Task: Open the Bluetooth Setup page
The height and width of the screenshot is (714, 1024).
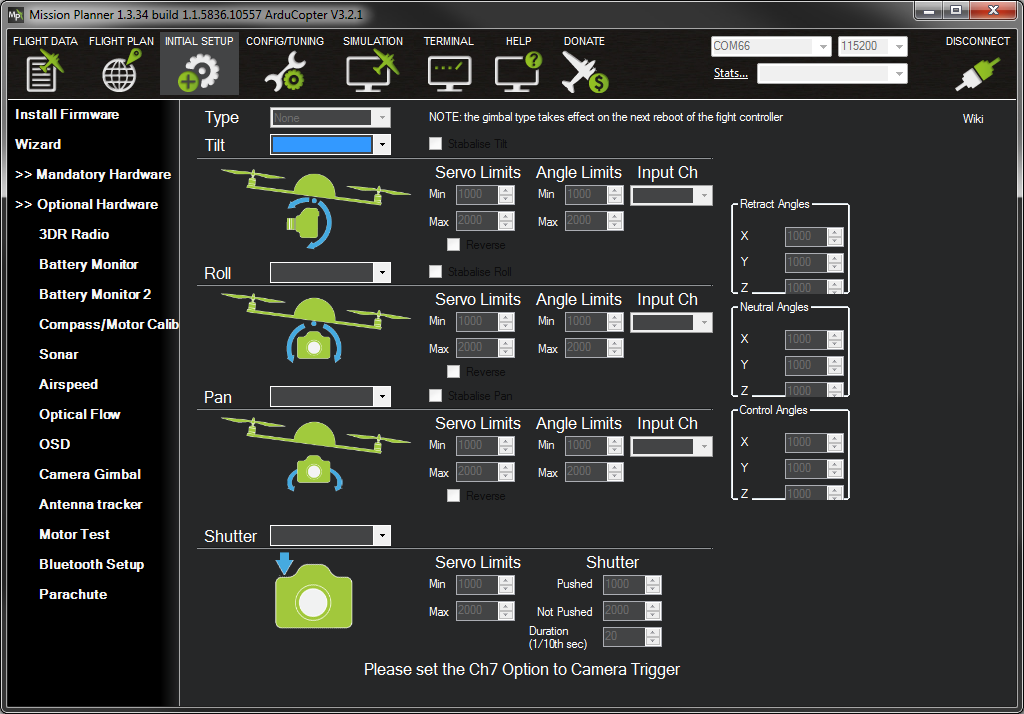Action: (x=91, y=564)
